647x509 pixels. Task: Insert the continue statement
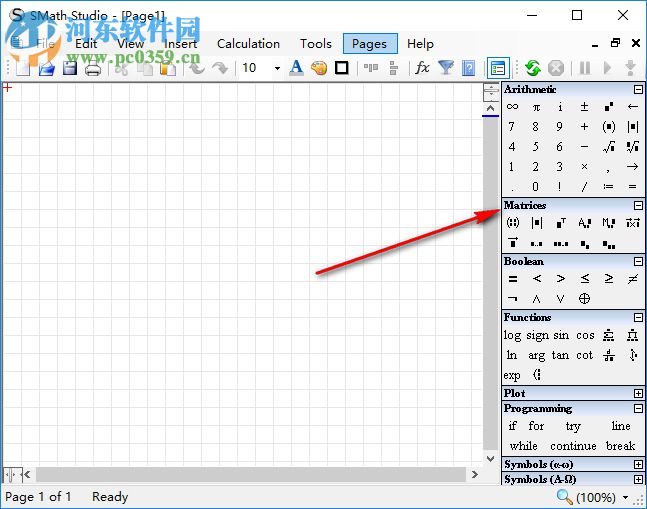[573, 446]
